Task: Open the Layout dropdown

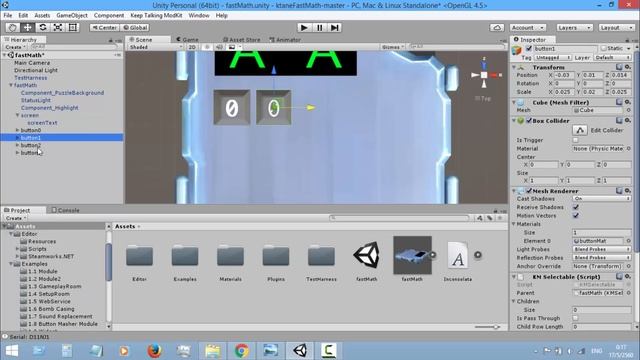Action: (616, 27)
